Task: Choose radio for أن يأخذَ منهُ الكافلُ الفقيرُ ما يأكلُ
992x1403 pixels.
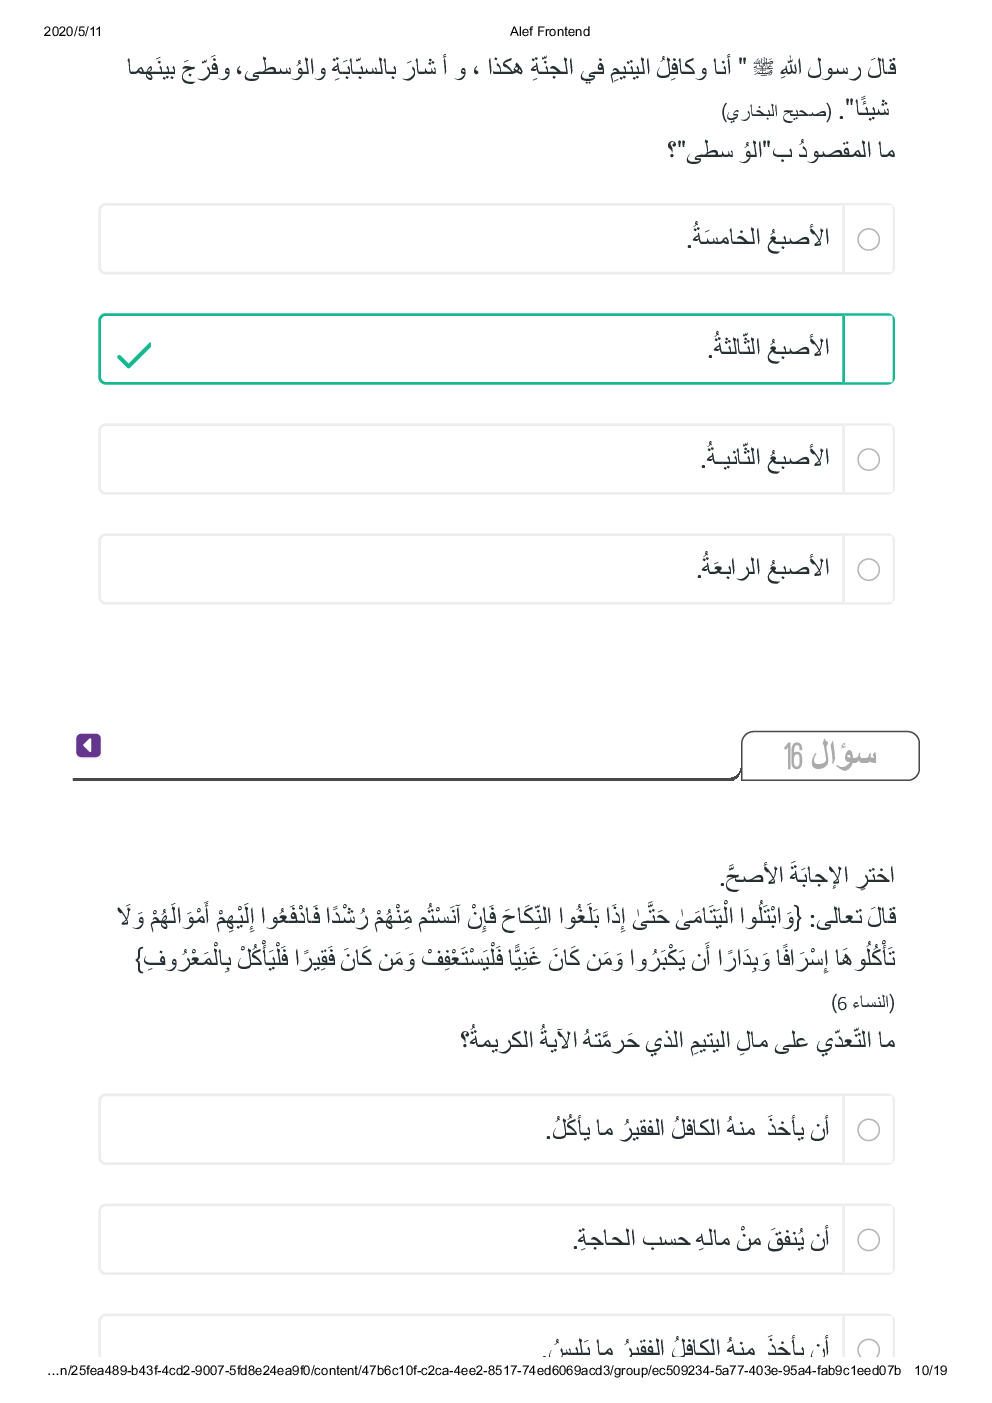Action: [869, 1129]
